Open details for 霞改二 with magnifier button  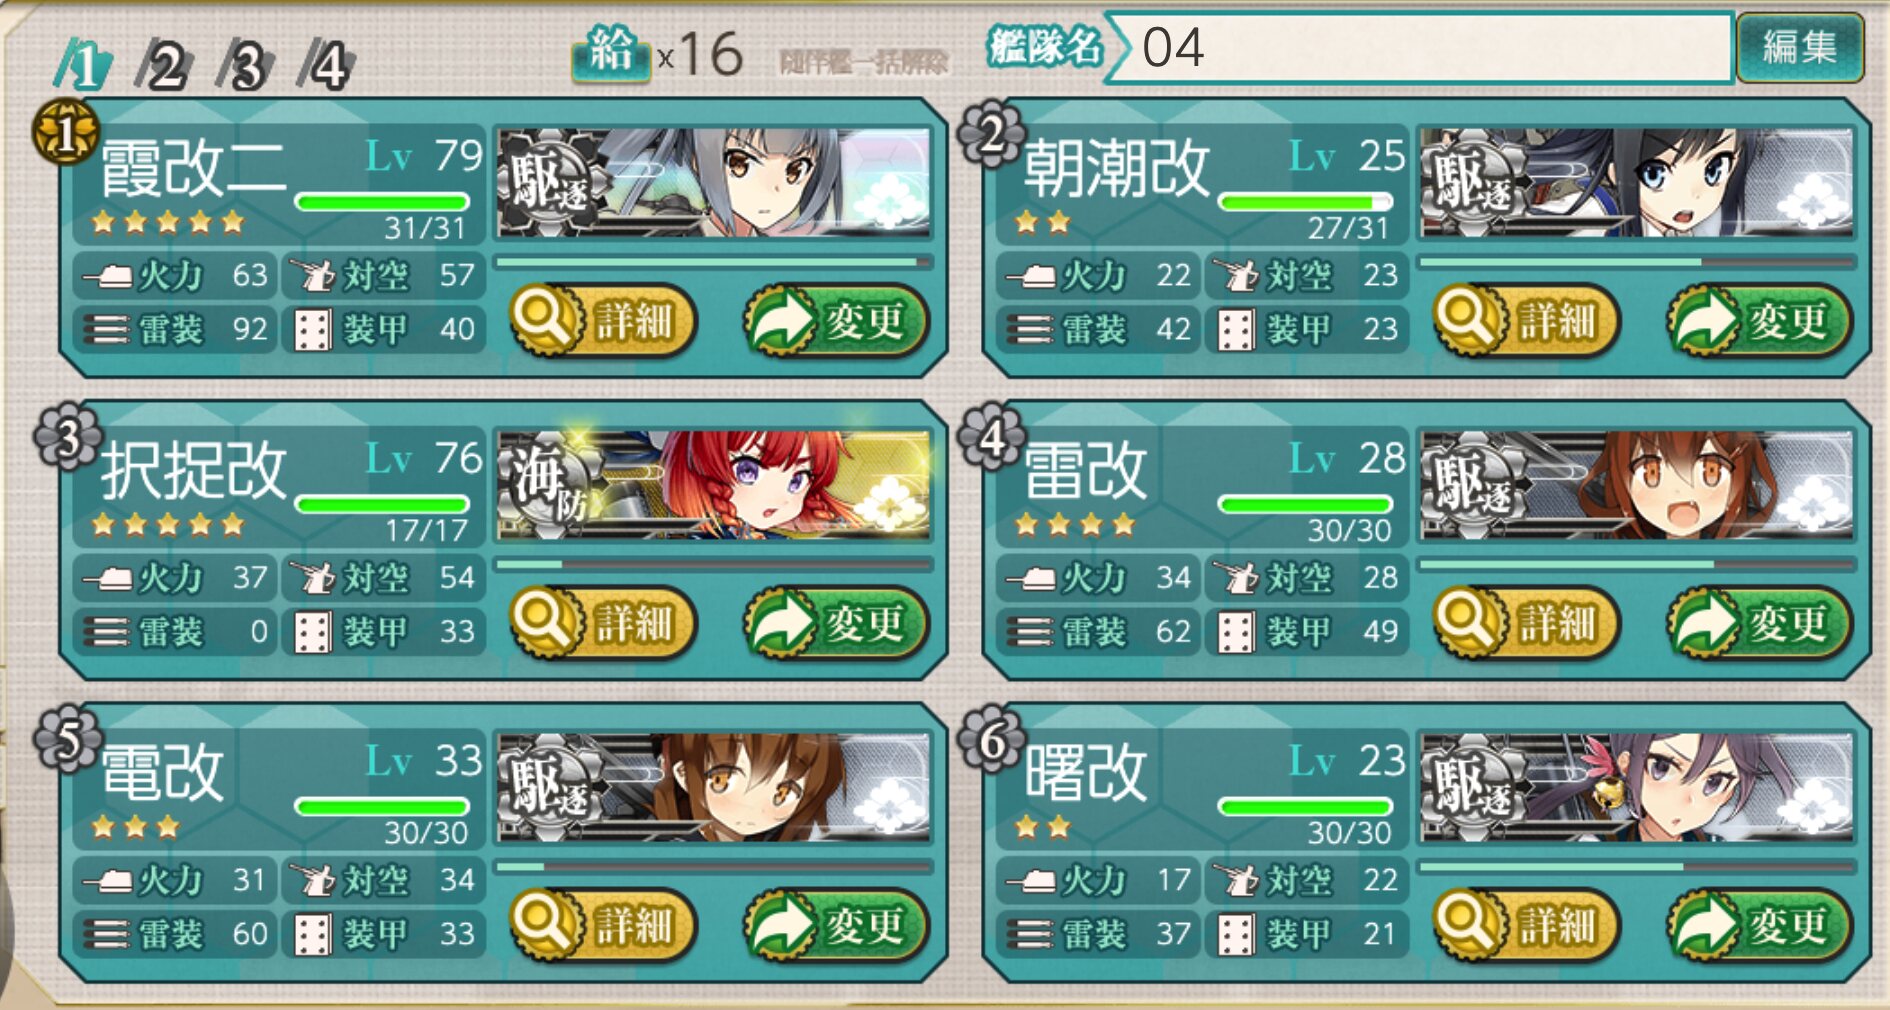[x=603, y=321]
